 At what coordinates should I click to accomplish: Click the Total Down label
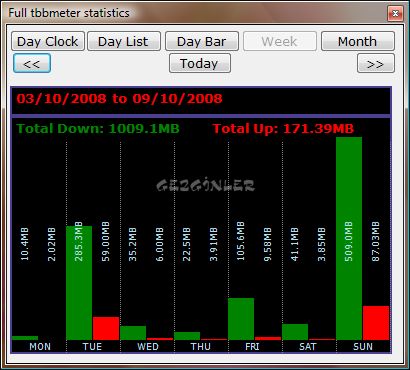pyautogui.click(x=98, y=129)
